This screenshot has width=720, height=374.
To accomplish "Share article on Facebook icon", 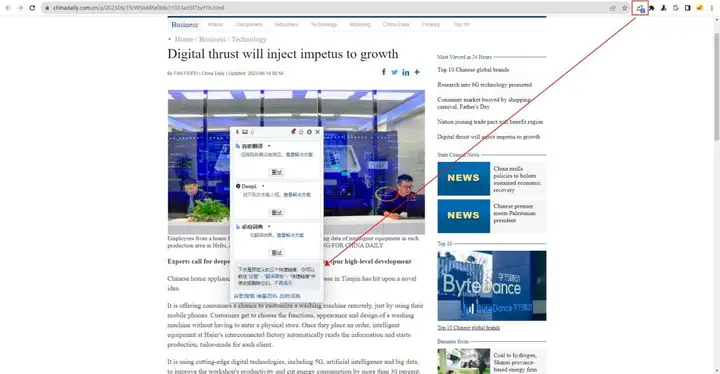I will click(384, 72).
